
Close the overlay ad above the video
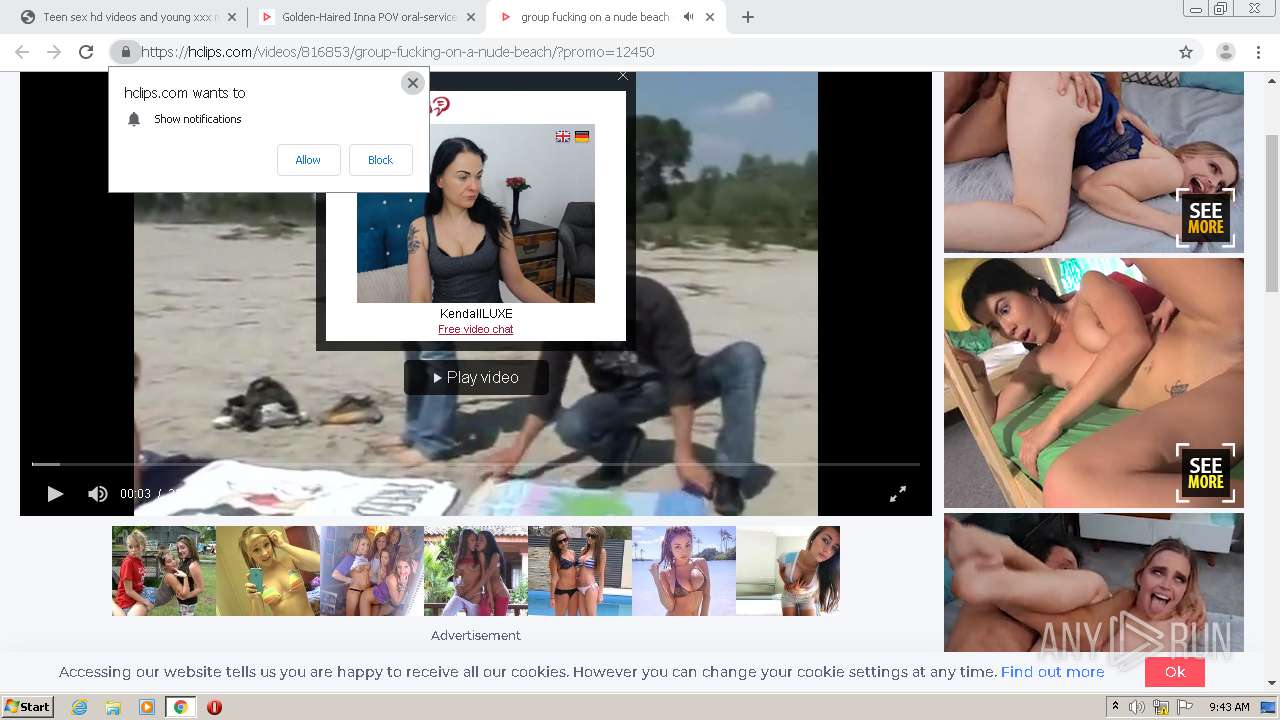coord(623,76)
